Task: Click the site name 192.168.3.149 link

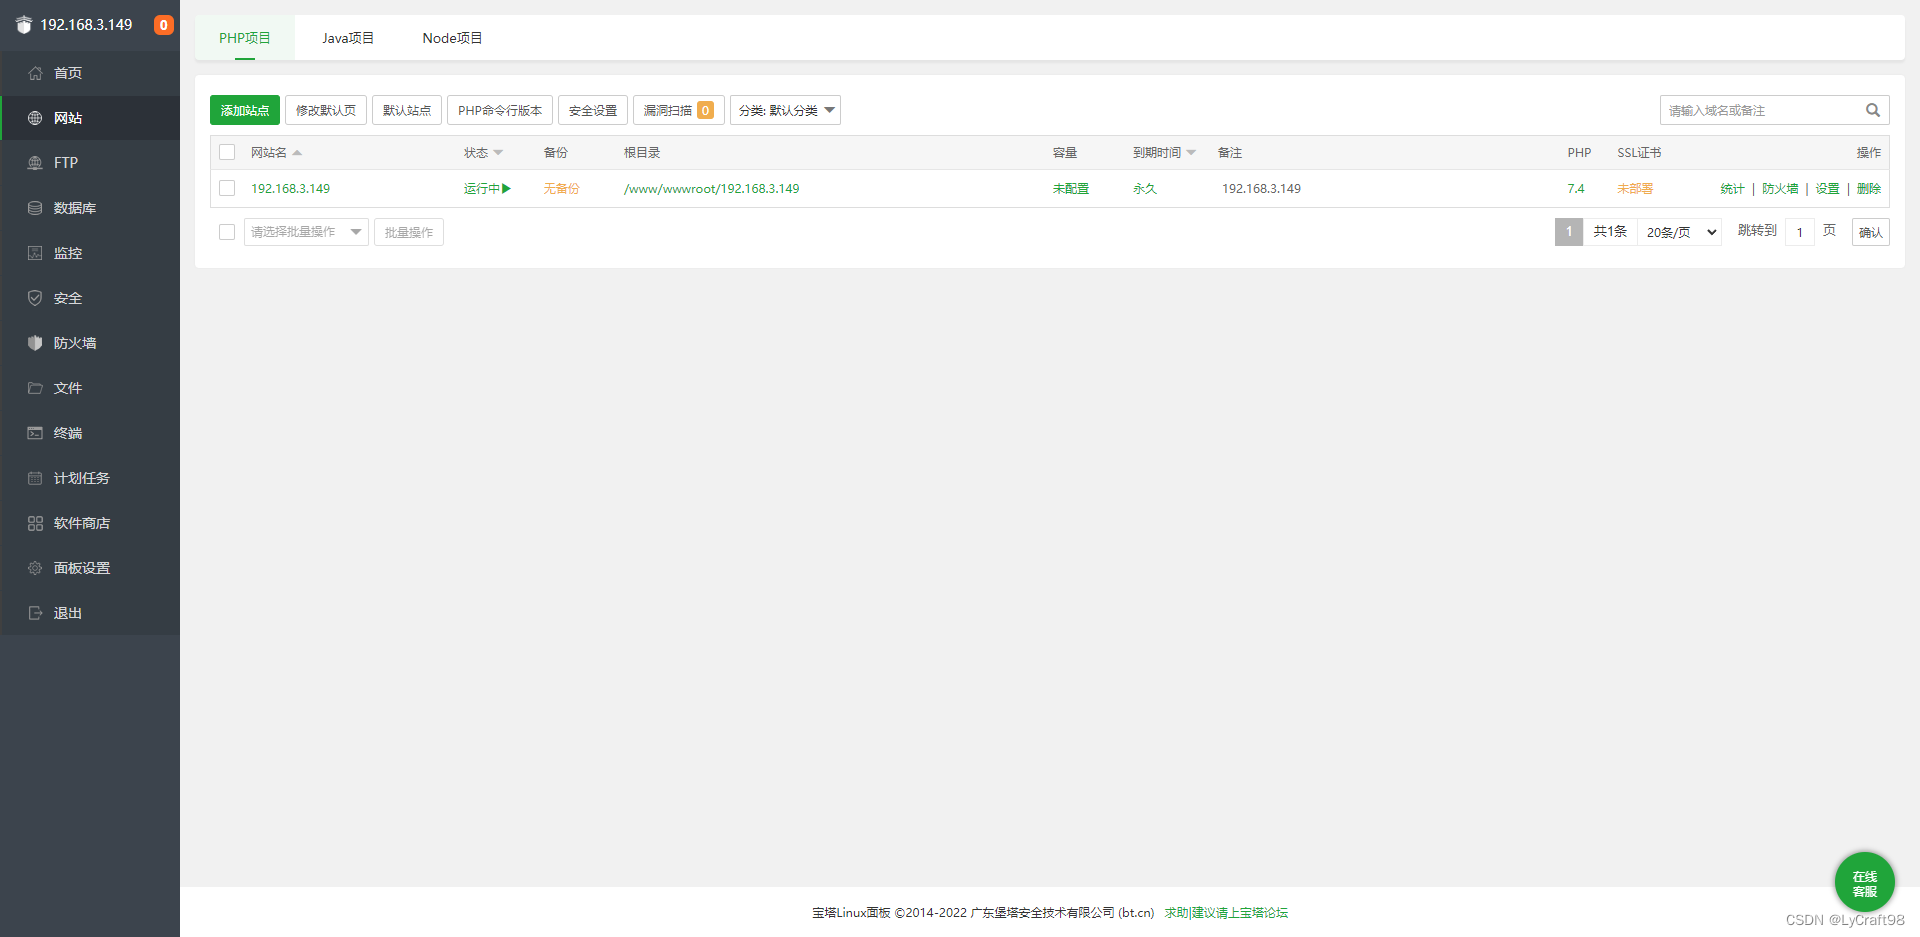Action: 290,188
